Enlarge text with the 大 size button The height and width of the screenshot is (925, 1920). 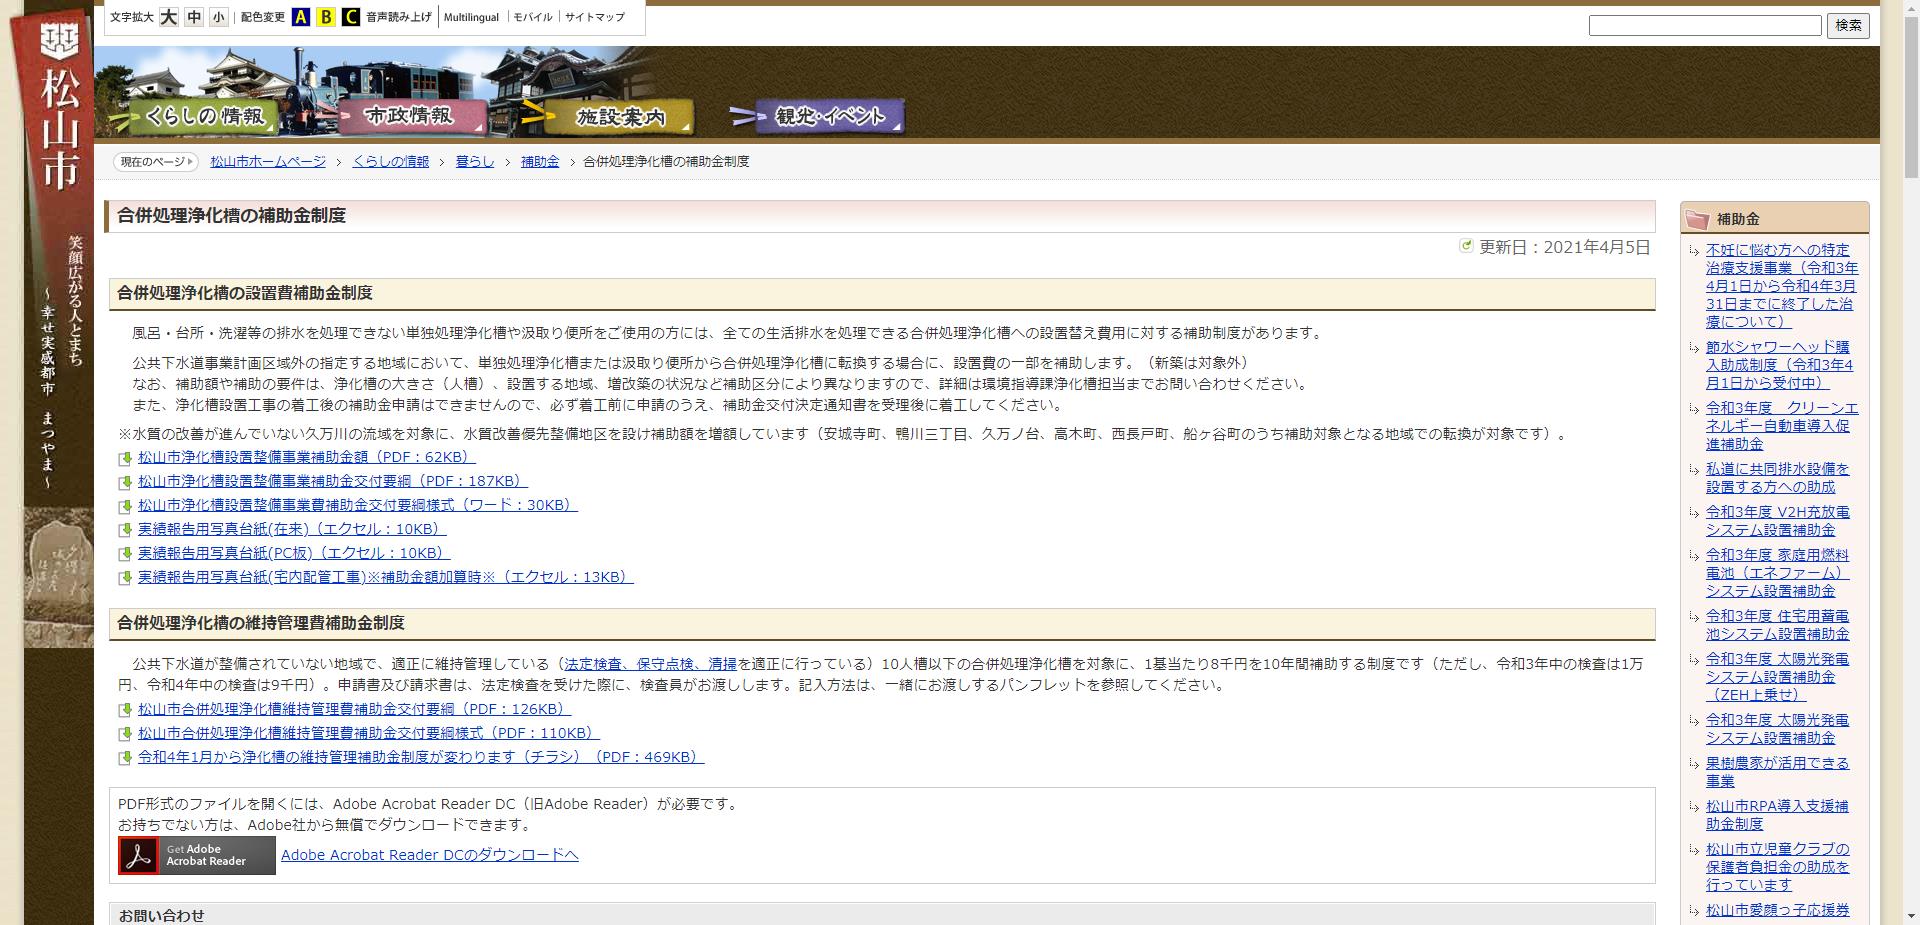pyautogui.click(x=167, y=17)
